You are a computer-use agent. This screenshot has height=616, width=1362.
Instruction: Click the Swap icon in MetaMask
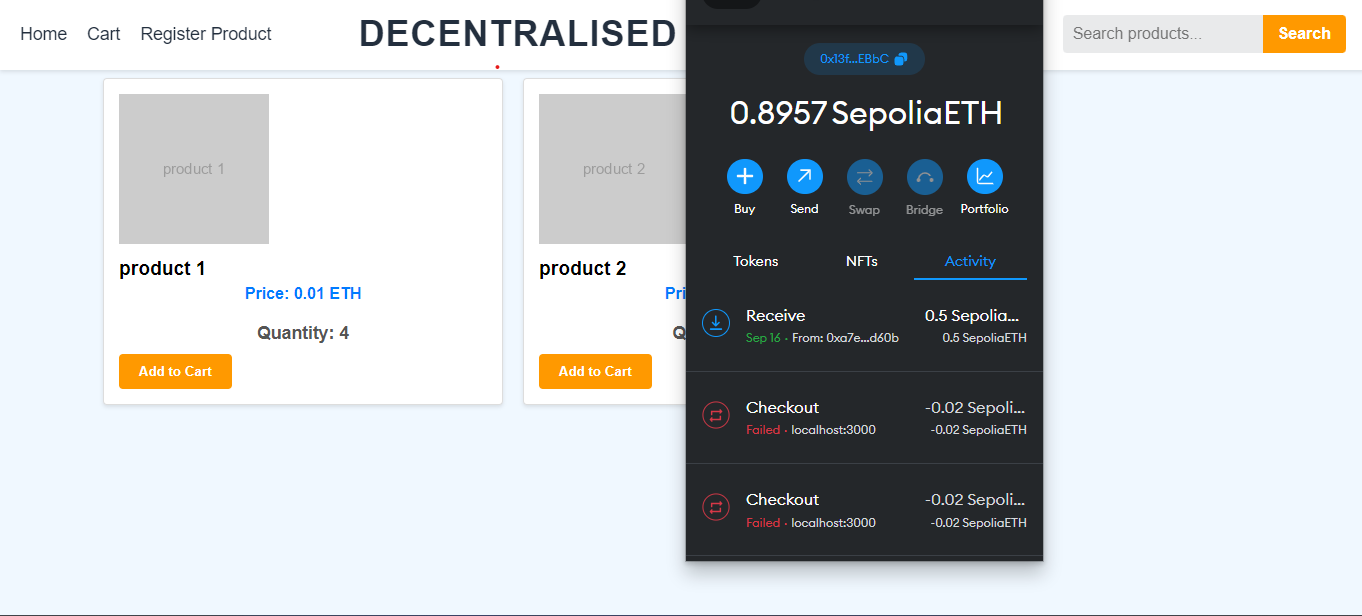pyautogui.click(x=864, y=175)
